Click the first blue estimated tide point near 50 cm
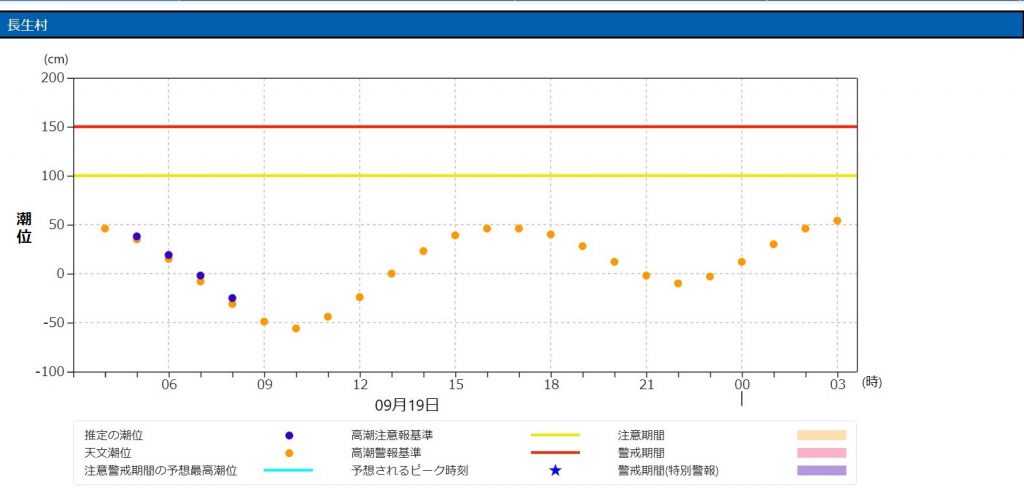Image resolution: width=1024 pixels, height=493 pixels. tap(136, 236)
